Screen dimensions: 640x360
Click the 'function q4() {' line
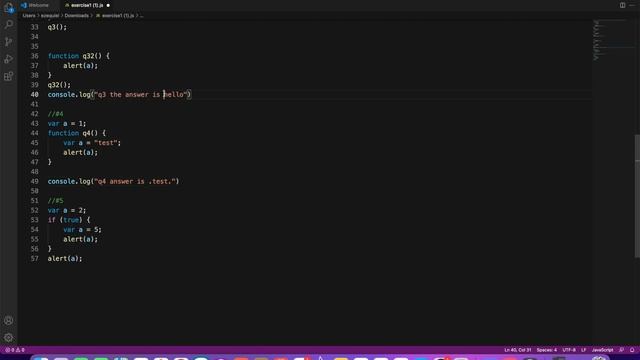point(77,133)
